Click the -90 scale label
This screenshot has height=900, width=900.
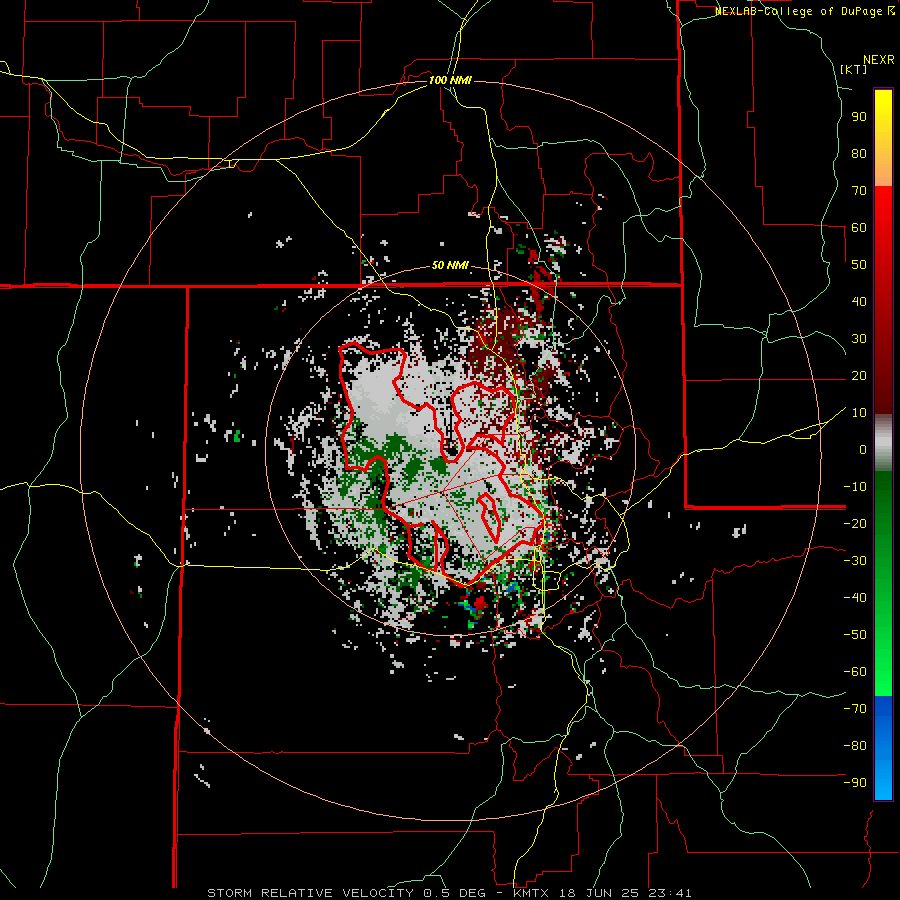pos(855,783)
